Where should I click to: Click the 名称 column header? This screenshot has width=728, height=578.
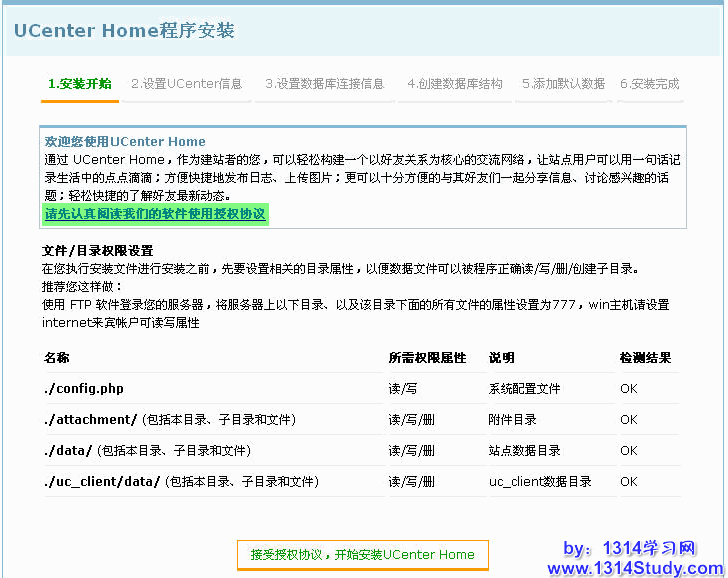[x=57, y=357]
